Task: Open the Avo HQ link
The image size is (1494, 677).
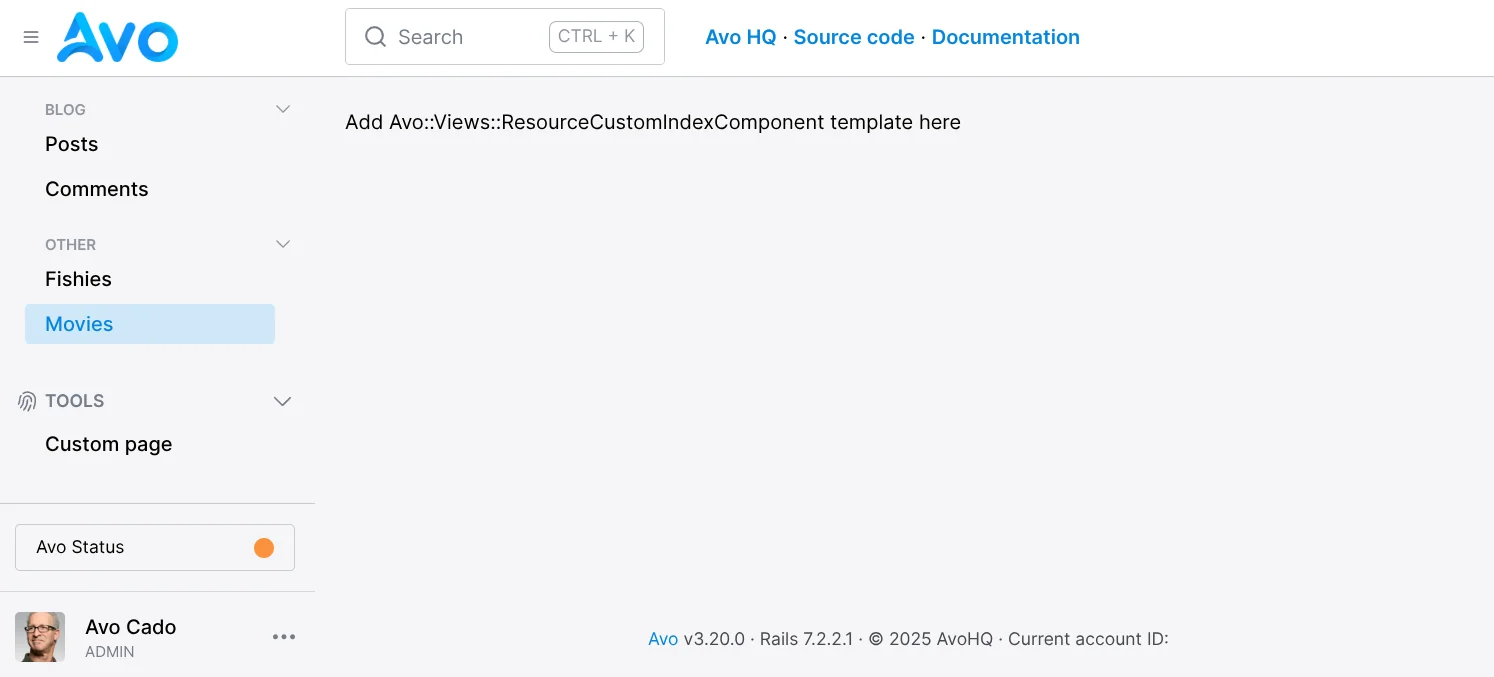Action: (741, 37)
